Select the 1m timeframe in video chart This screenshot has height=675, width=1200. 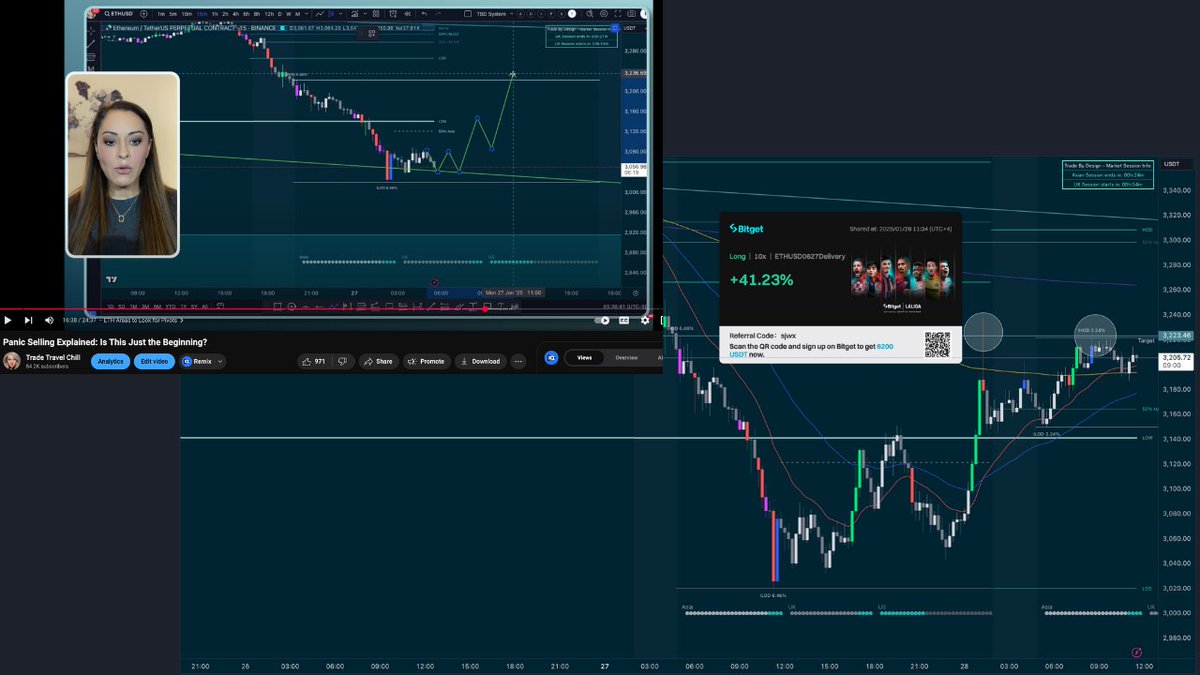click(161, 14)
